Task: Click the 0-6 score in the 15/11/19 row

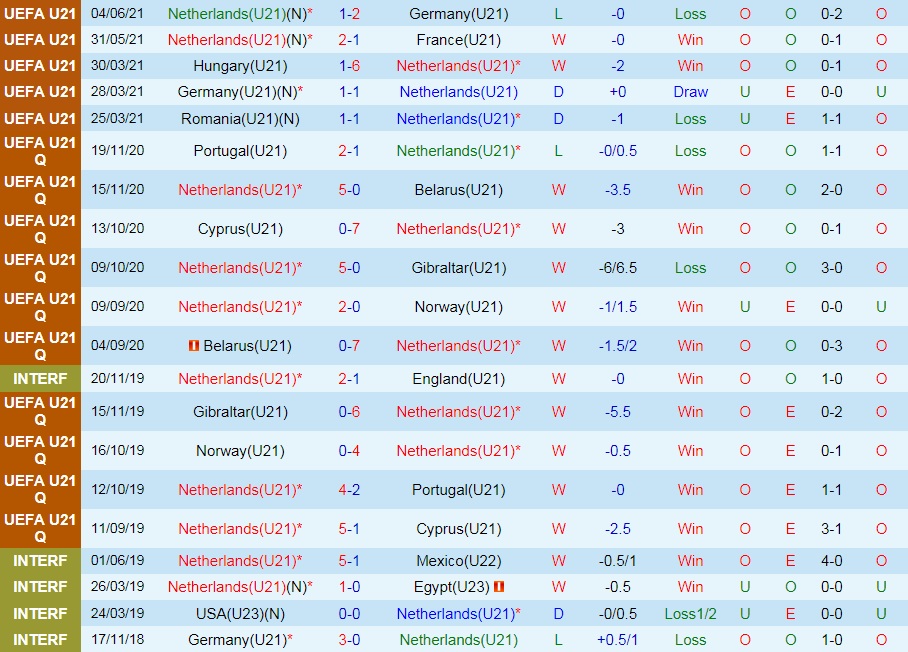Action: click(x=349, y=412)
